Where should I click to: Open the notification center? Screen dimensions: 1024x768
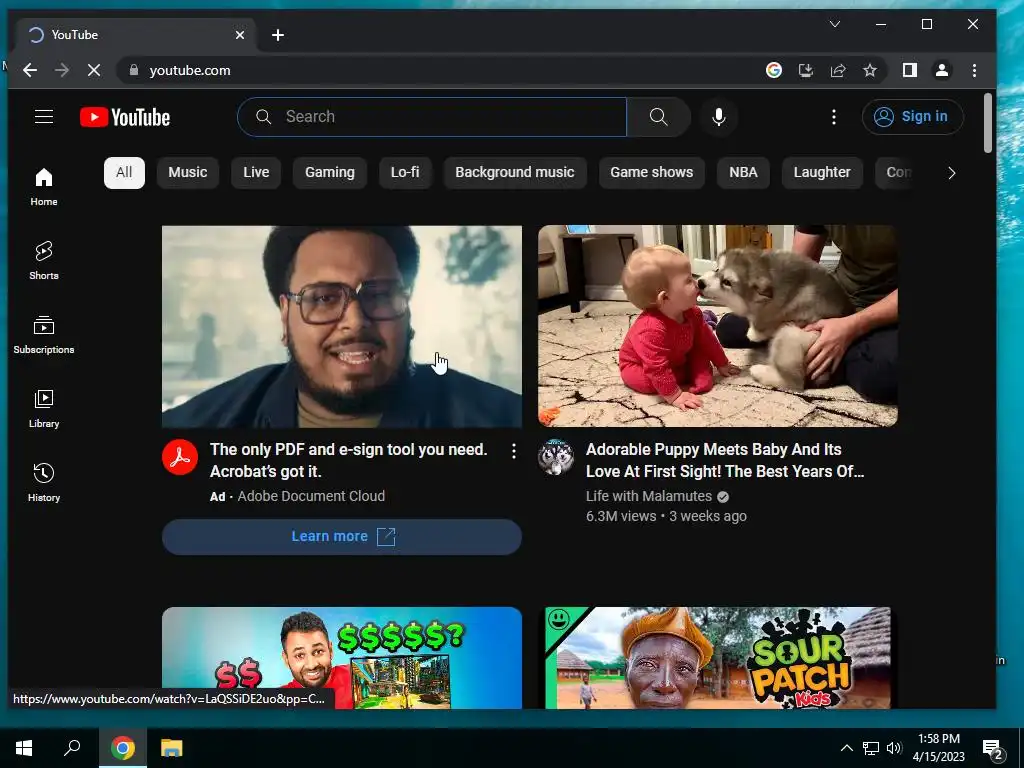(x=993, y=749)
